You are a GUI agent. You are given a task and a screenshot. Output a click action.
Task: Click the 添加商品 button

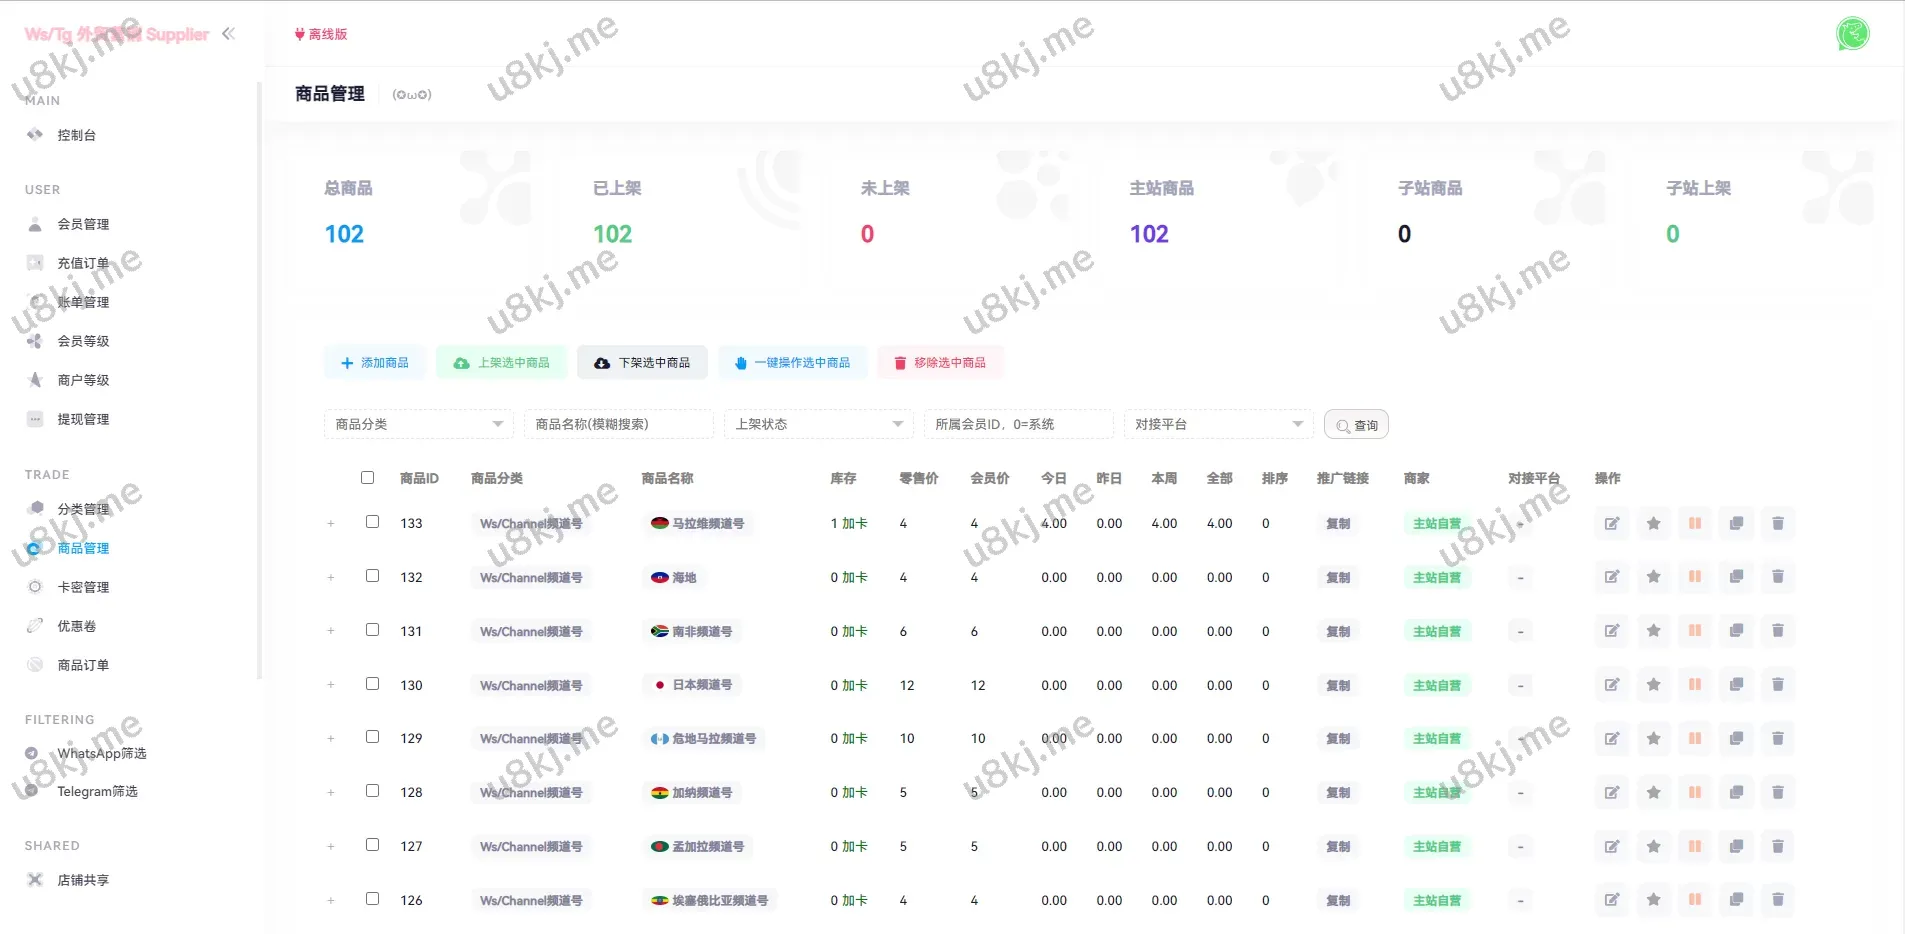[375, 363]
